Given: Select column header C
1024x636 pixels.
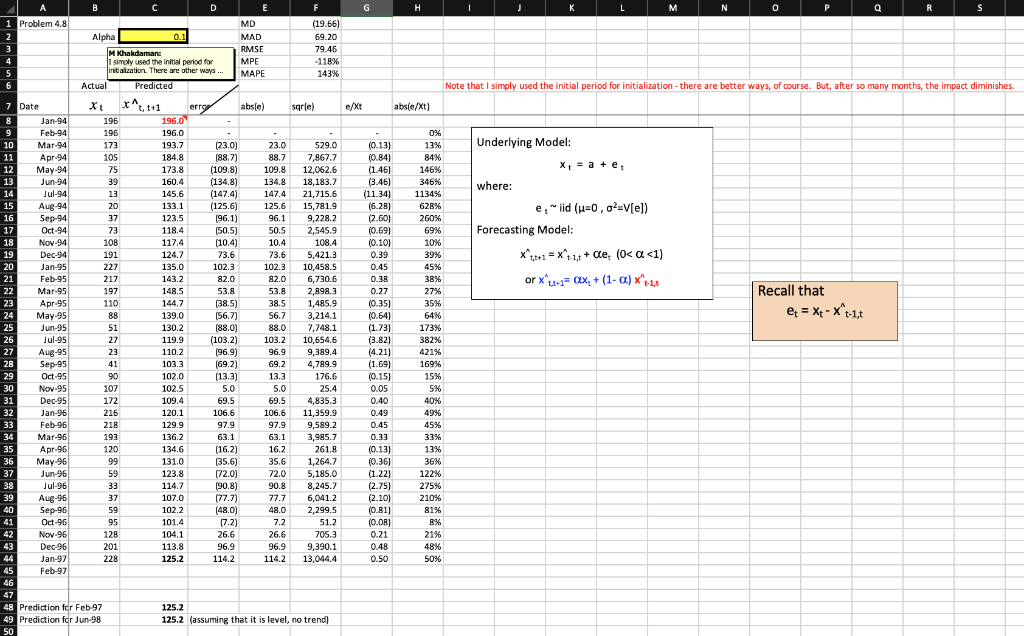Looking at the screenshot, I should point(154,8).
